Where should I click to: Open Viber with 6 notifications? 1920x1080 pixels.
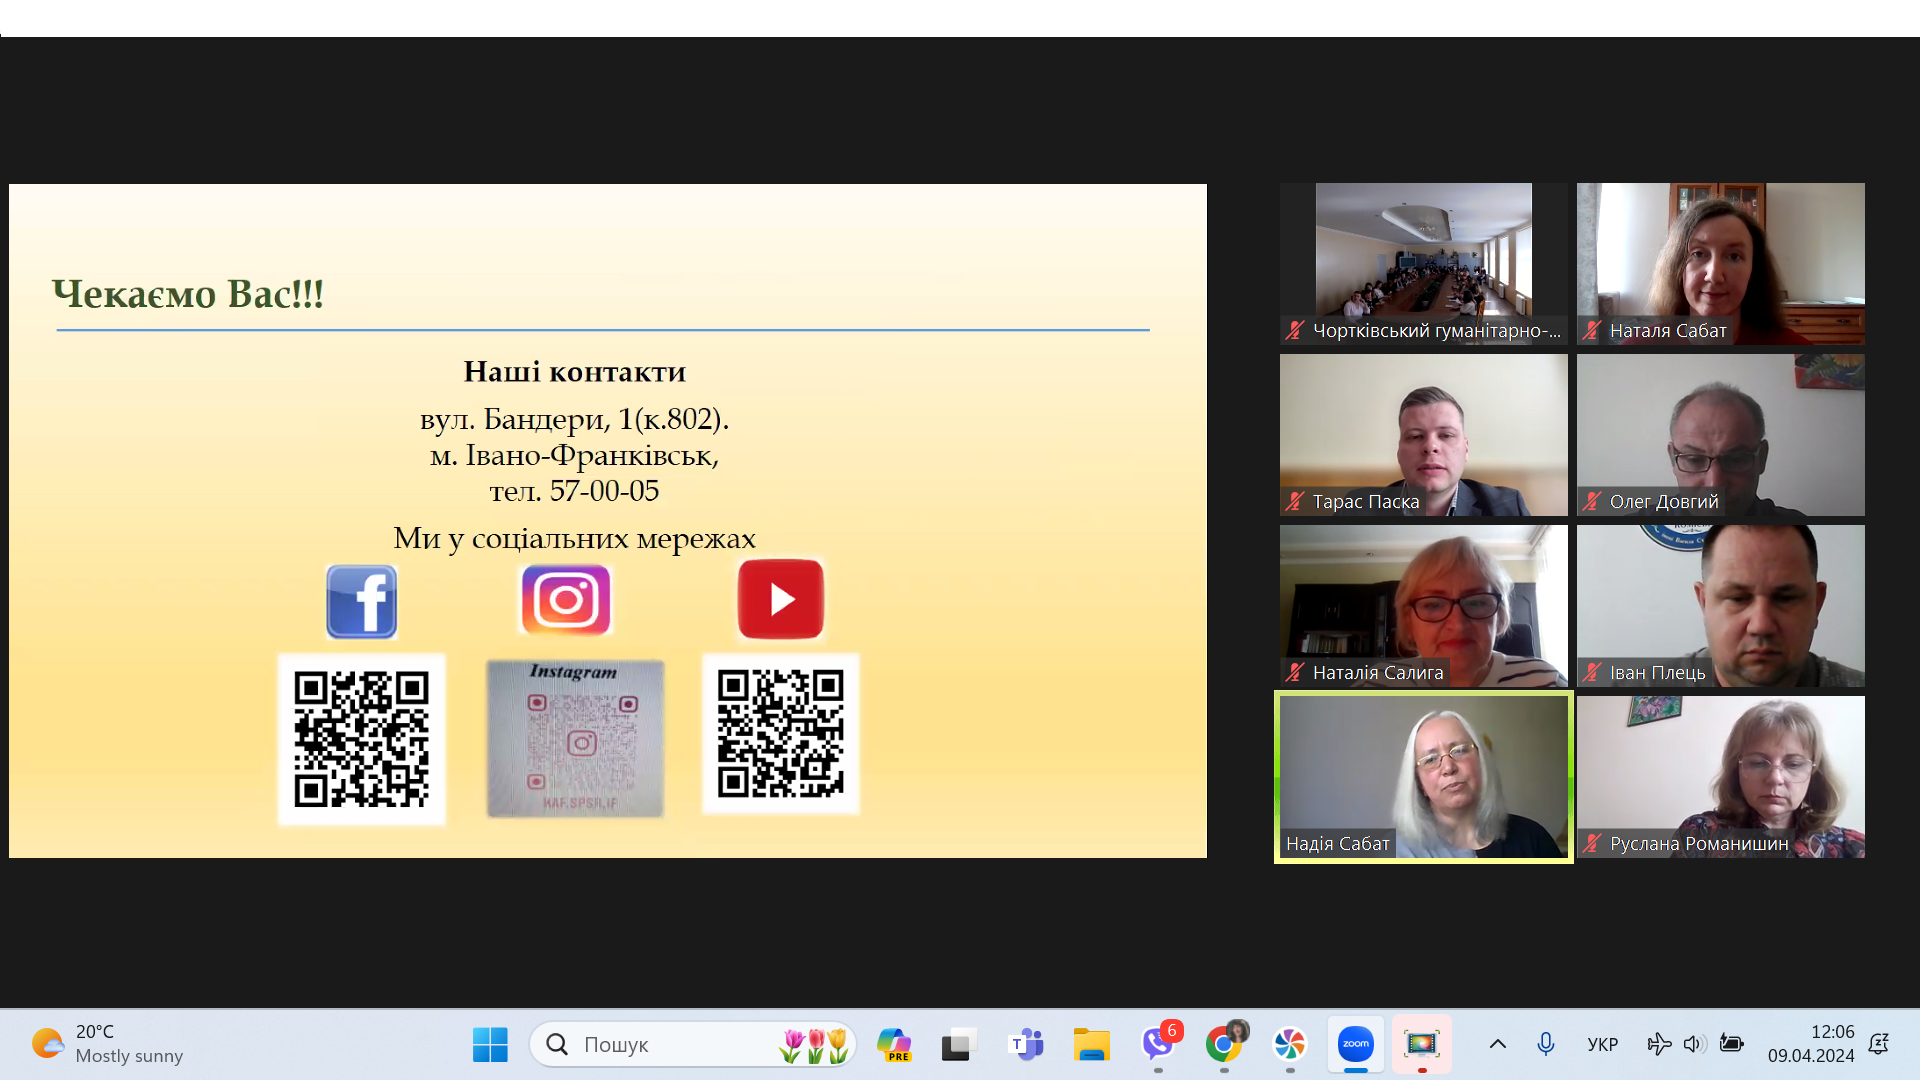click(x=1158, y=1044)
